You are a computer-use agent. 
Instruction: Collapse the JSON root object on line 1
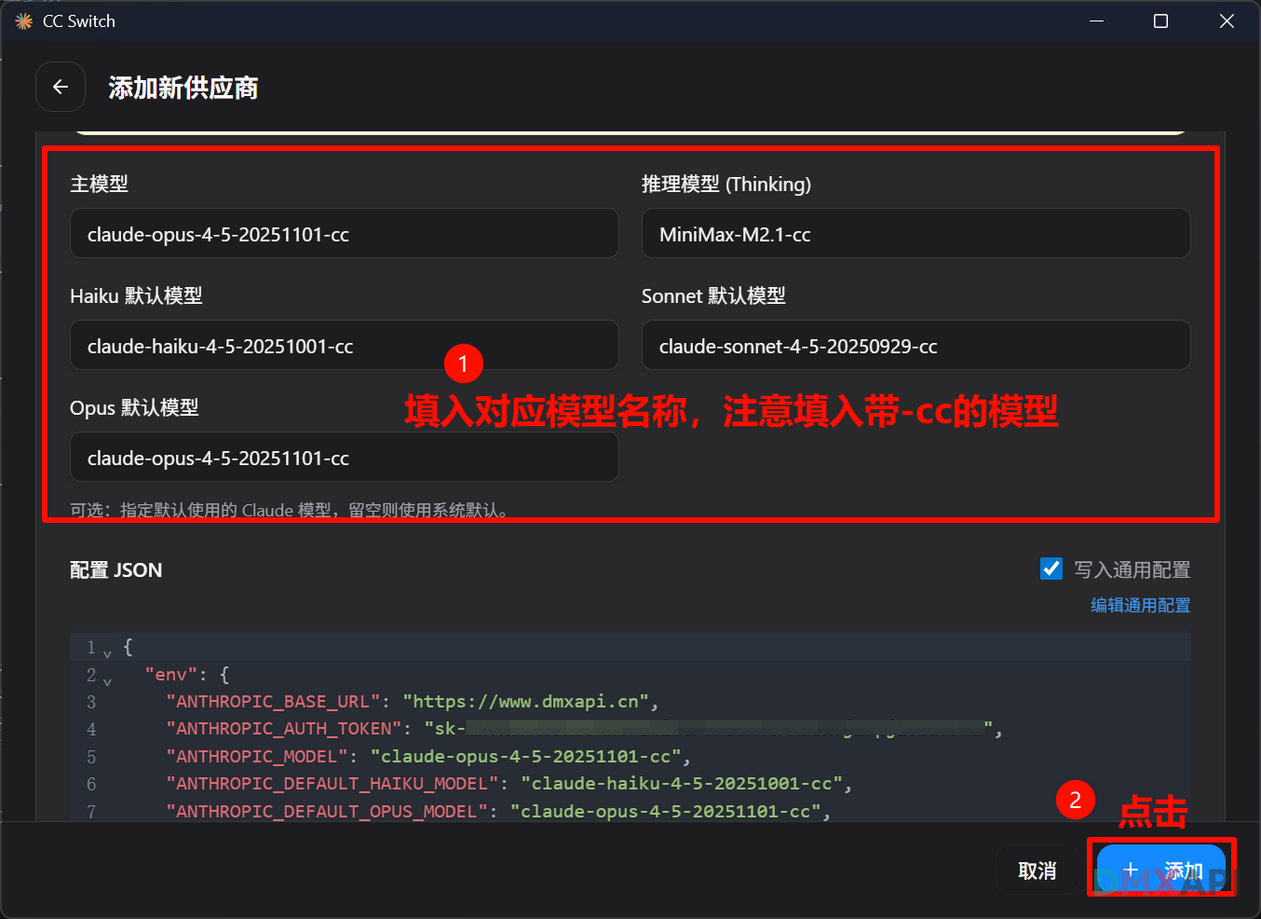pos(107,652)
